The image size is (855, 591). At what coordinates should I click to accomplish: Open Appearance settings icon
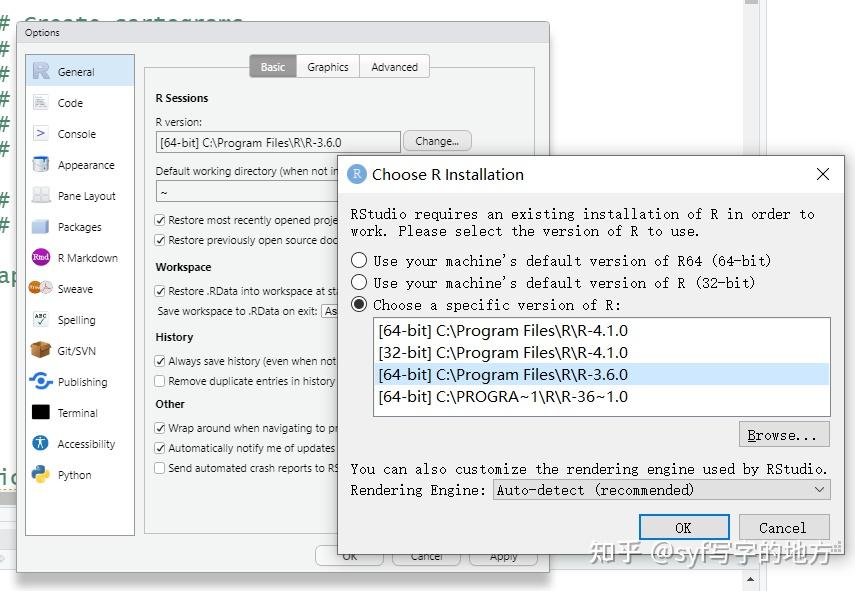41,165
